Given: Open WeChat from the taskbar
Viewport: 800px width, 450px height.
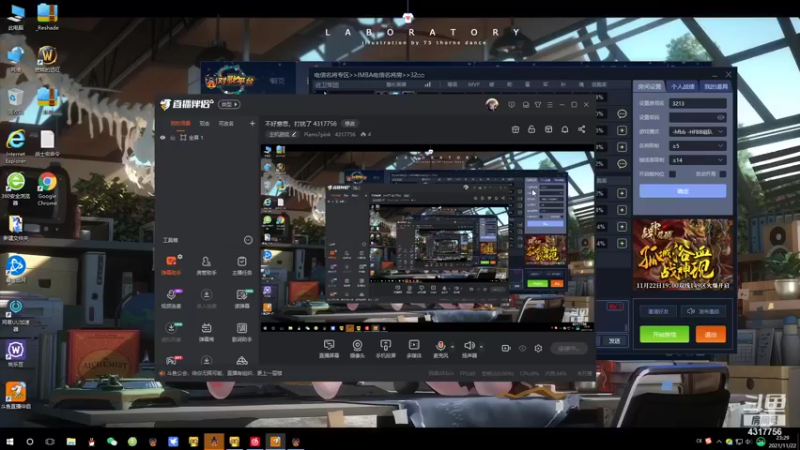Looking at the screenshot, I should (112, 441).
